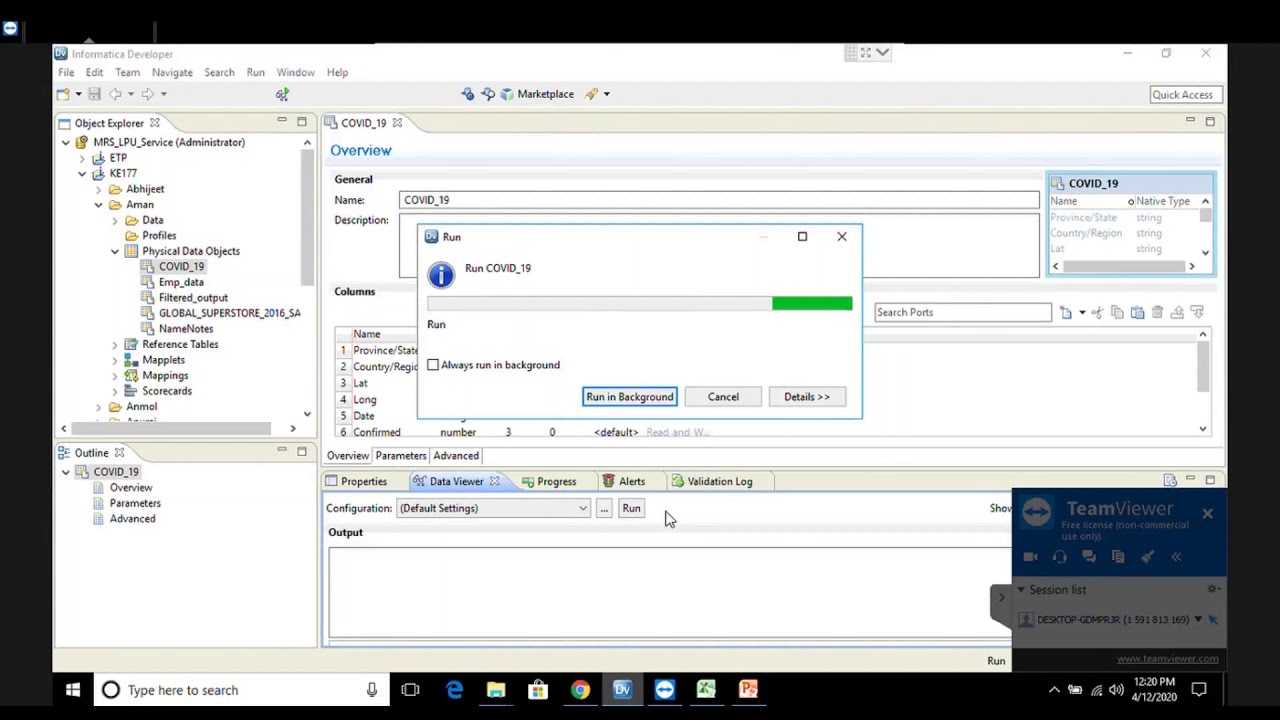Click the New object toolbar icon
Screen dimensions: 1280x720
click(x=63, y=94)
